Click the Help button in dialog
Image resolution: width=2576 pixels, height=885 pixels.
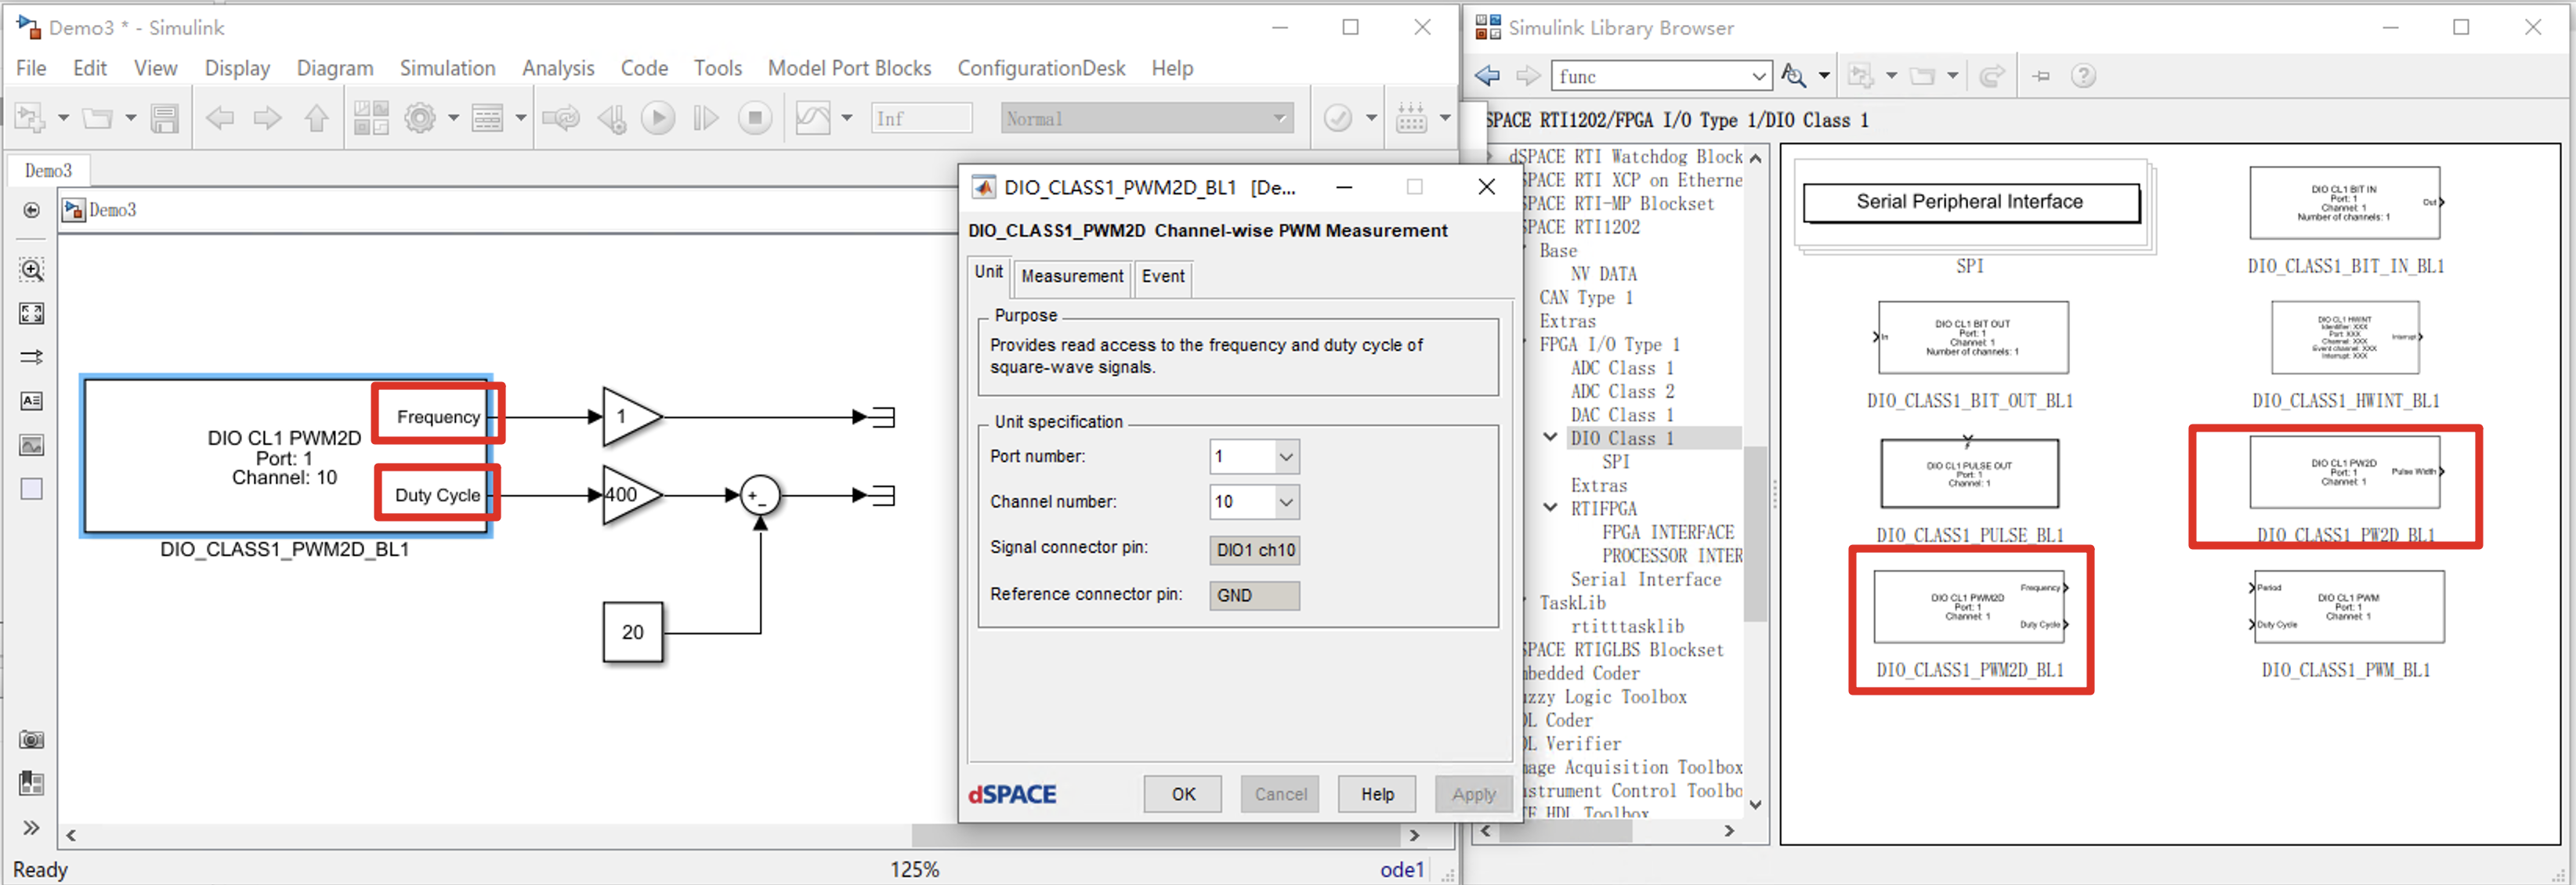pos(1377,794)
